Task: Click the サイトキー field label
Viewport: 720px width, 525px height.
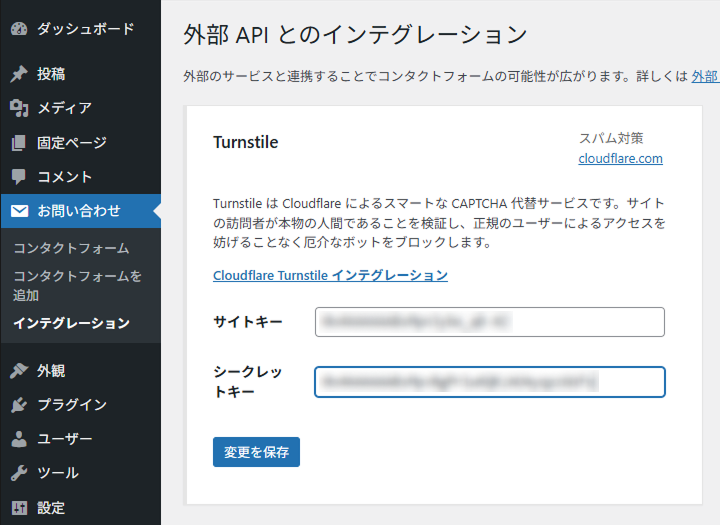Action: click(x=248, y=322)
